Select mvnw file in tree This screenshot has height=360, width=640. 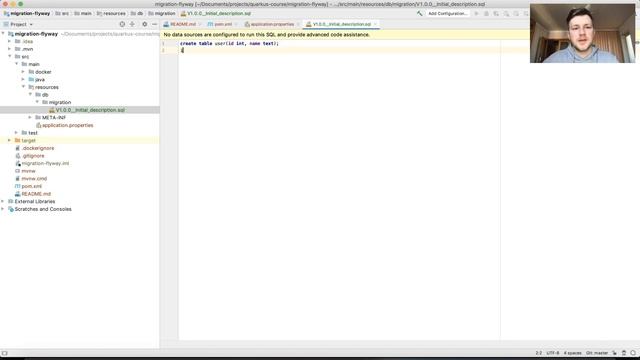25,171
